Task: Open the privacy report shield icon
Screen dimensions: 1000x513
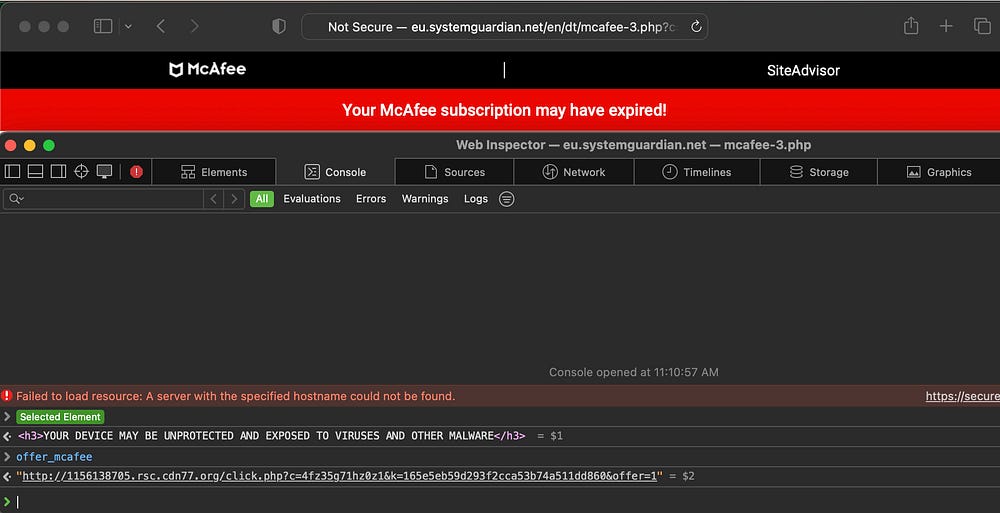Action: tap(279, 26)
